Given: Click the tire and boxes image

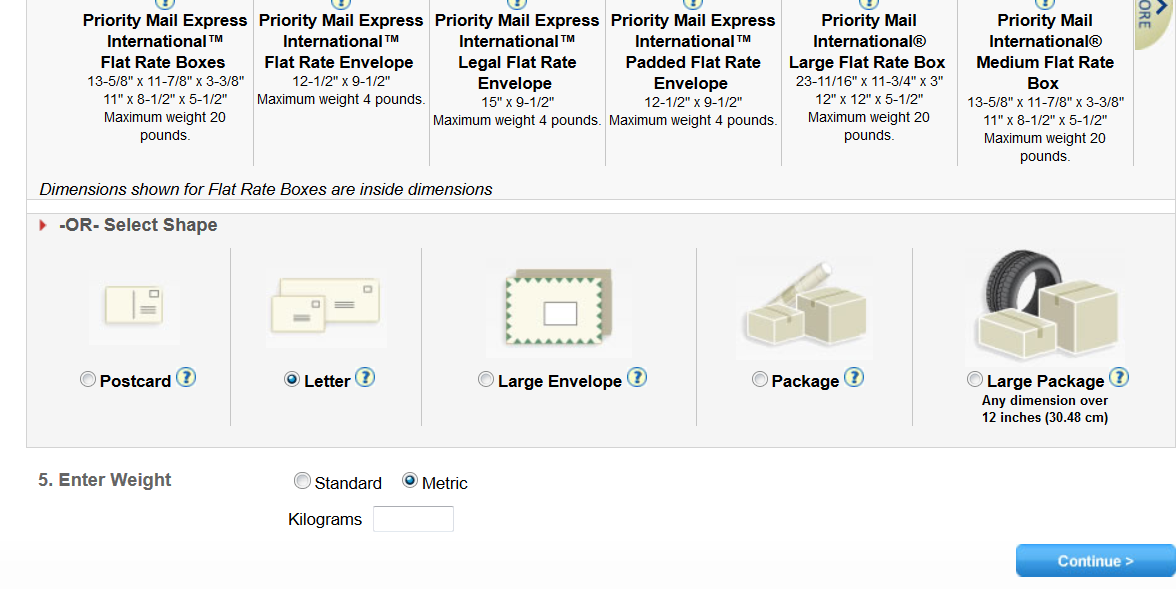Looking at the screenshot, I should (1043, 306).
